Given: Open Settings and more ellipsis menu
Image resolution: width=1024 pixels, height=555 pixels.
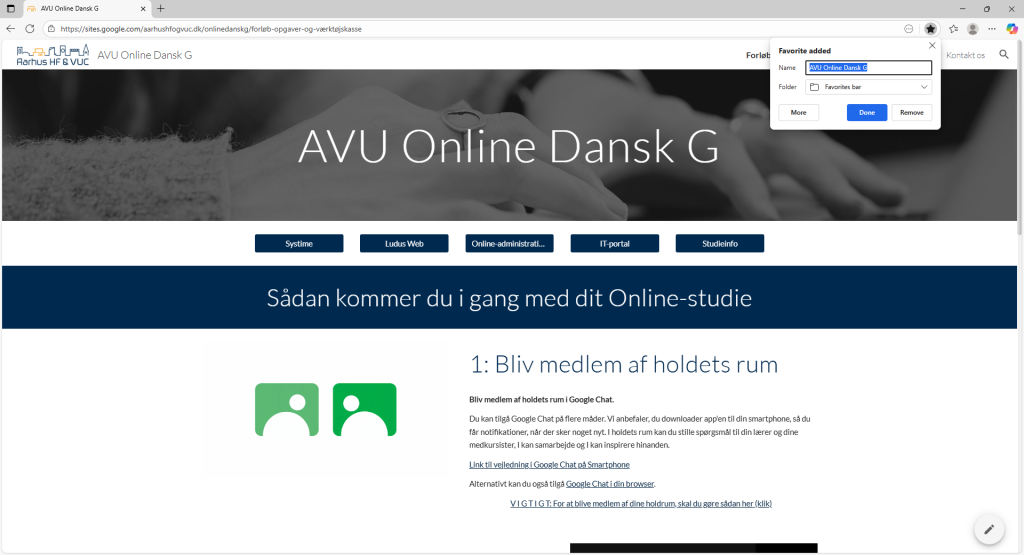Looking at the screenshot, I should pyautogui.click(x=992, y=29).
